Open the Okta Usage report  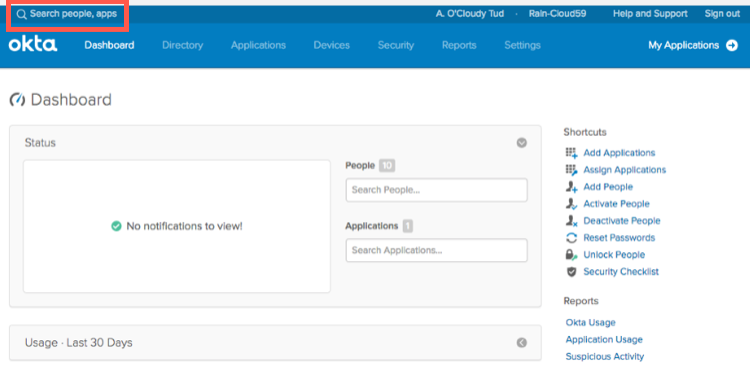[590, 323]
